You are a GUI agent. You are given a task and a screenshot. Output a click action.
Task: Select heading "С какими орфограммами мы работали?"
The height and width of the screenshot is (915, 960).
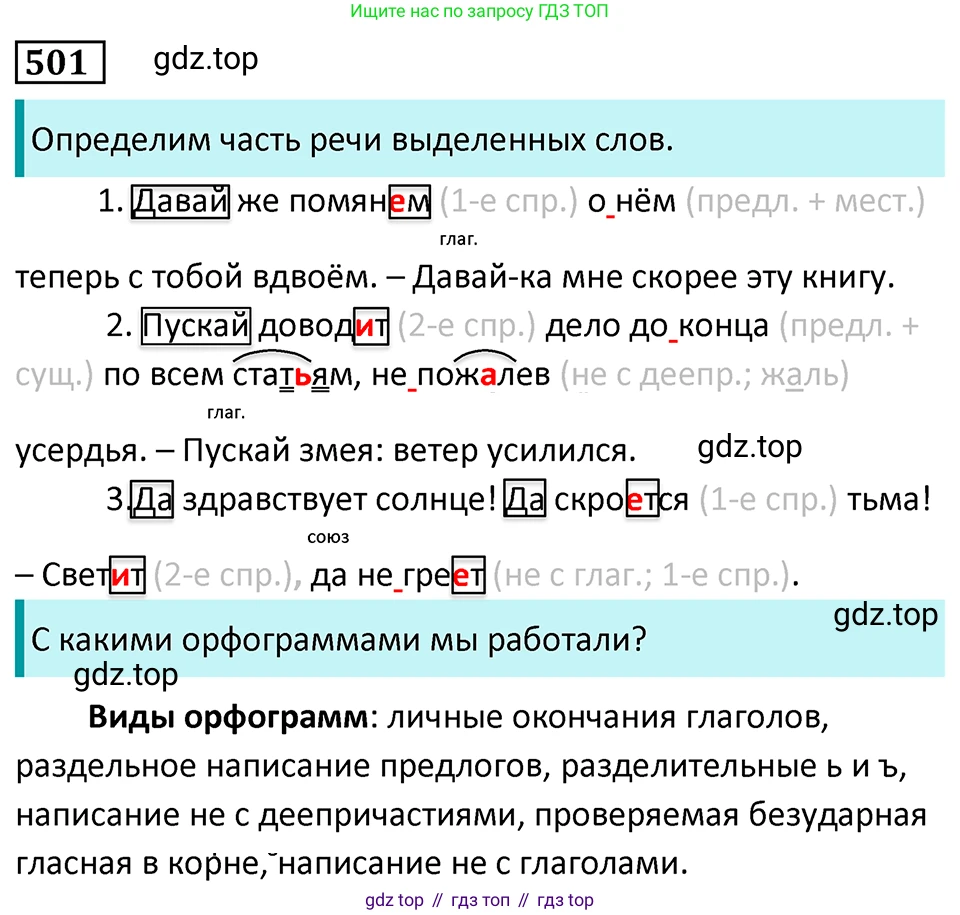pyautogui.click(x=335, y=640)
